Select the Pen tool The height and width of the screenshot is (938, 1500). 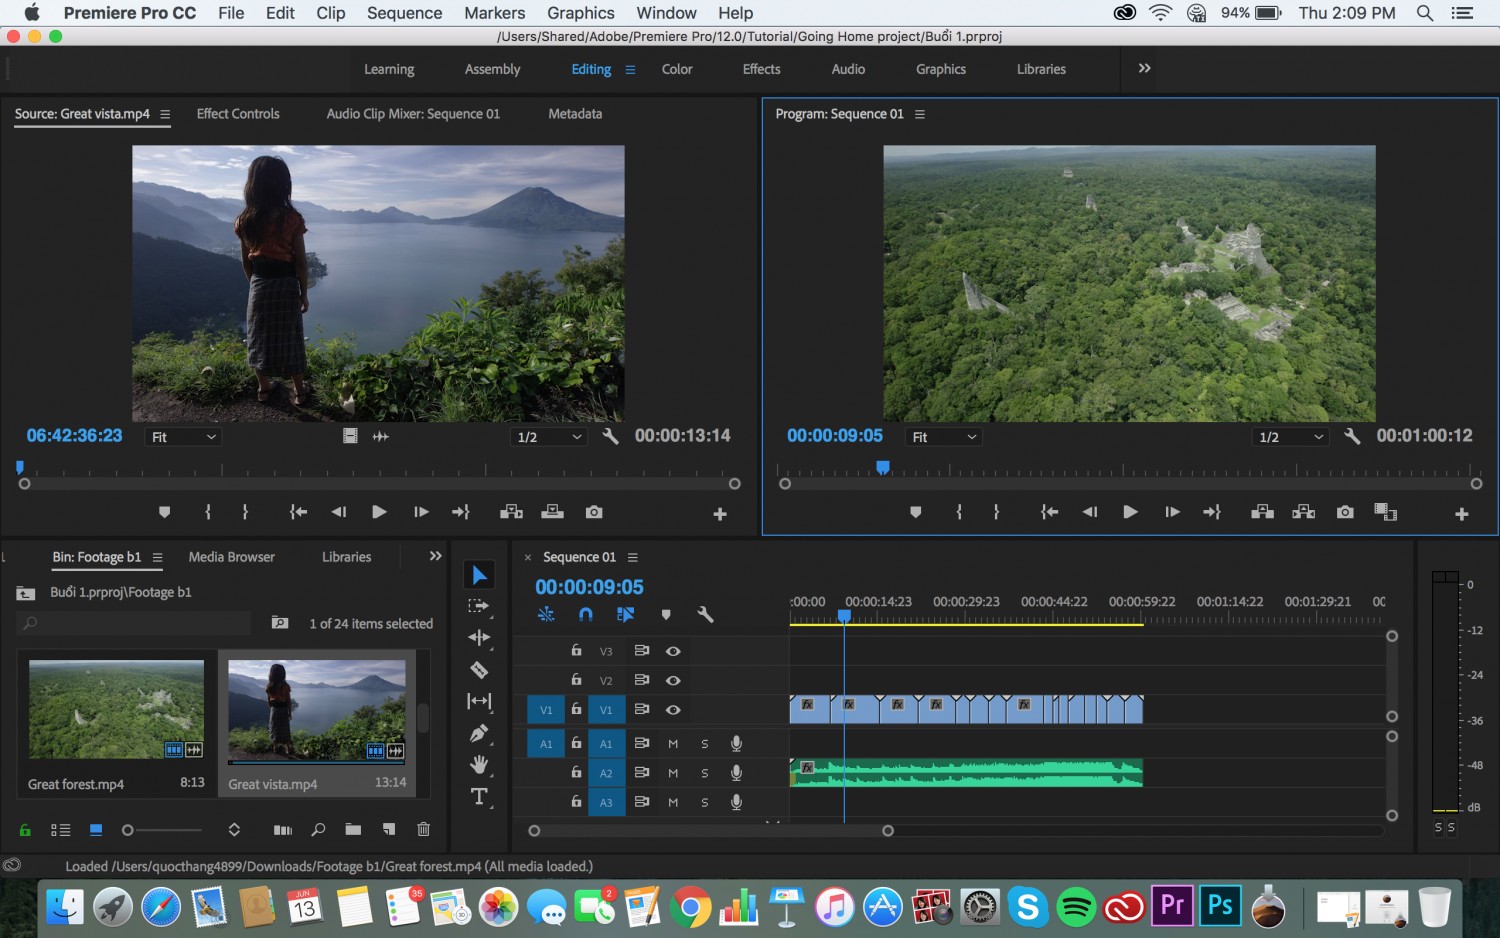point(480,733)
